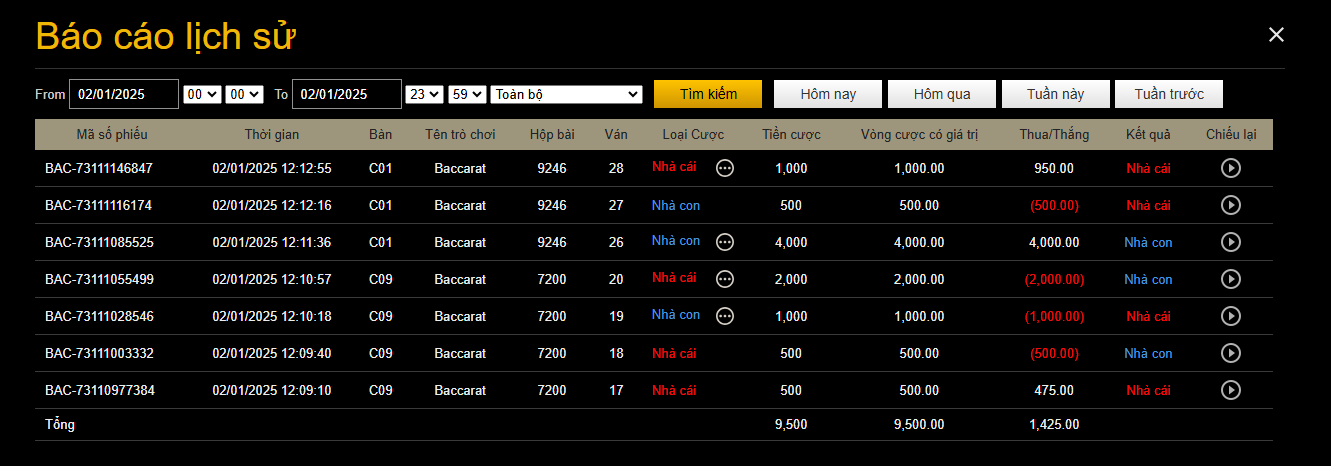Image resolution: width=1331 pixels, height=466 pixels.
Task: Open the From hour dropdown
Action: pos(202,94)
